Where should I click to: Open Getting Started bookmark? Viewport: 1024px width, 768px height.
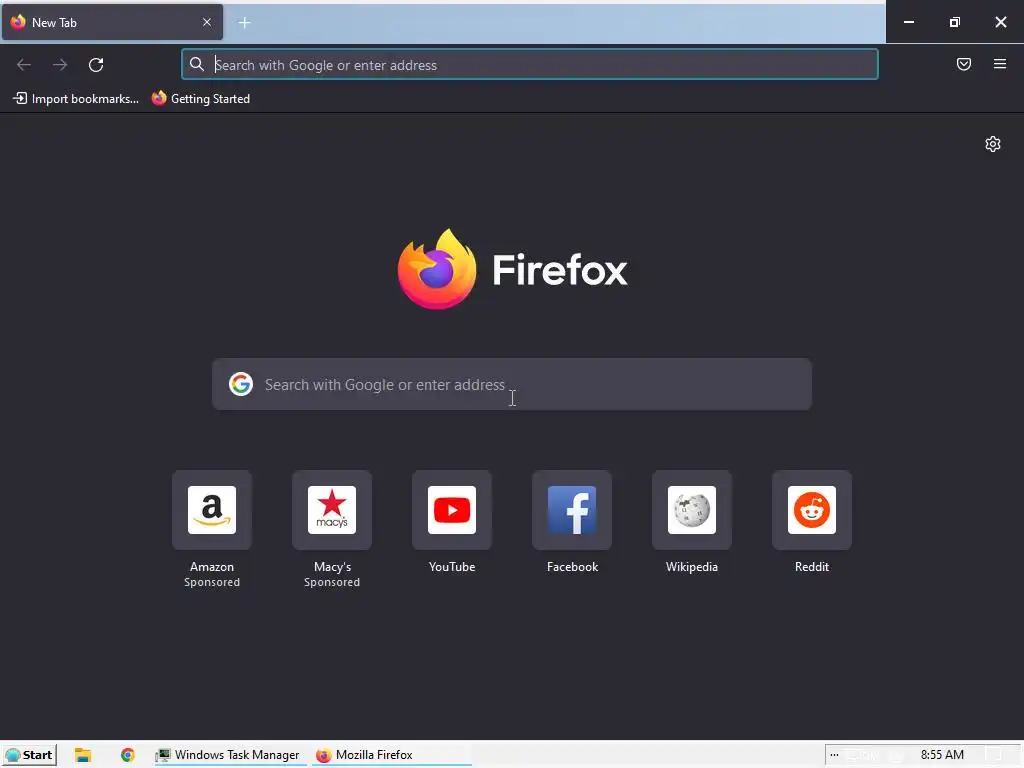200,99
